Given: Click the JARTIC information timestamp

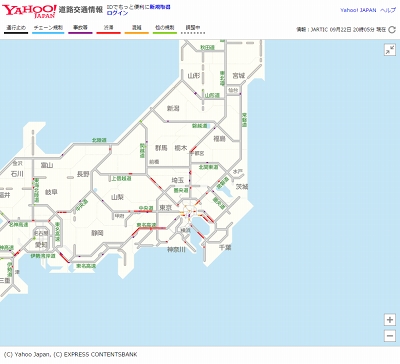Looking at the screenshot, I should tap(341, 30).
